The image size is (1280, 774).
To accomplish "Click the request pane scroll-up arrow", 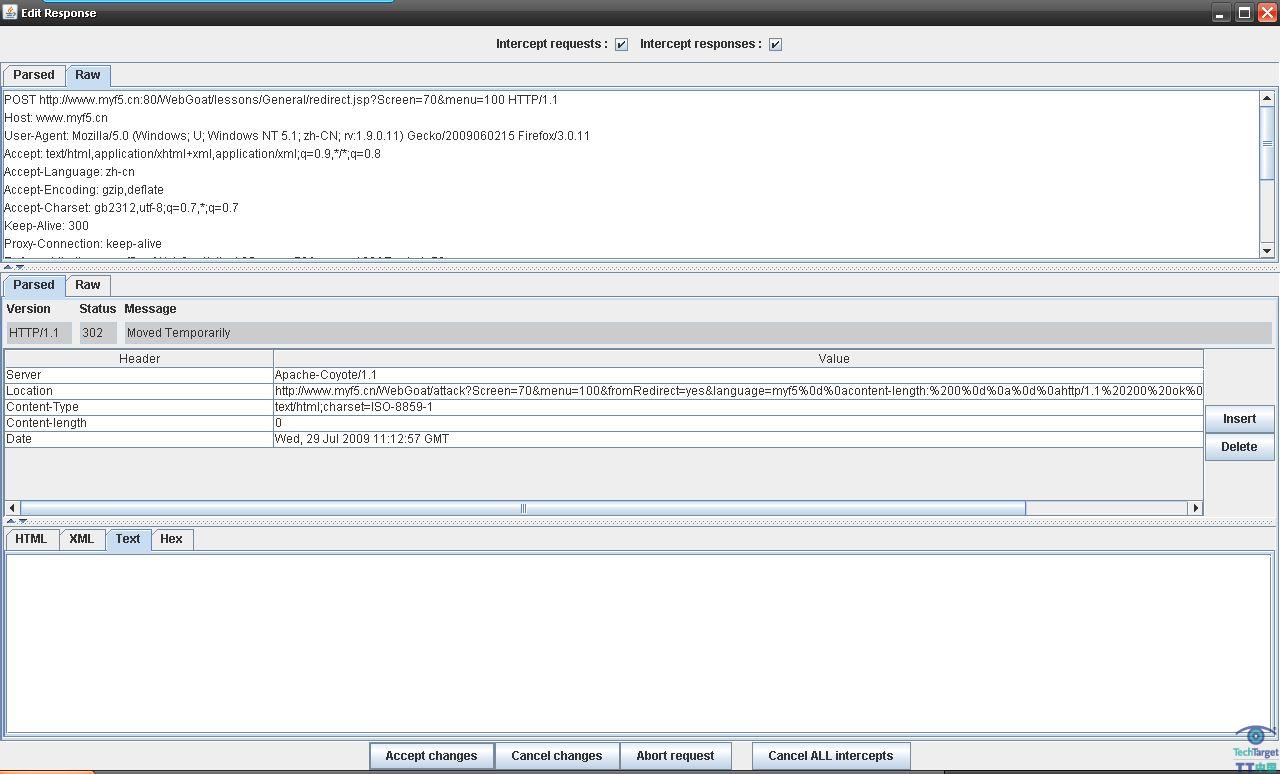I will click(1267, 98).
